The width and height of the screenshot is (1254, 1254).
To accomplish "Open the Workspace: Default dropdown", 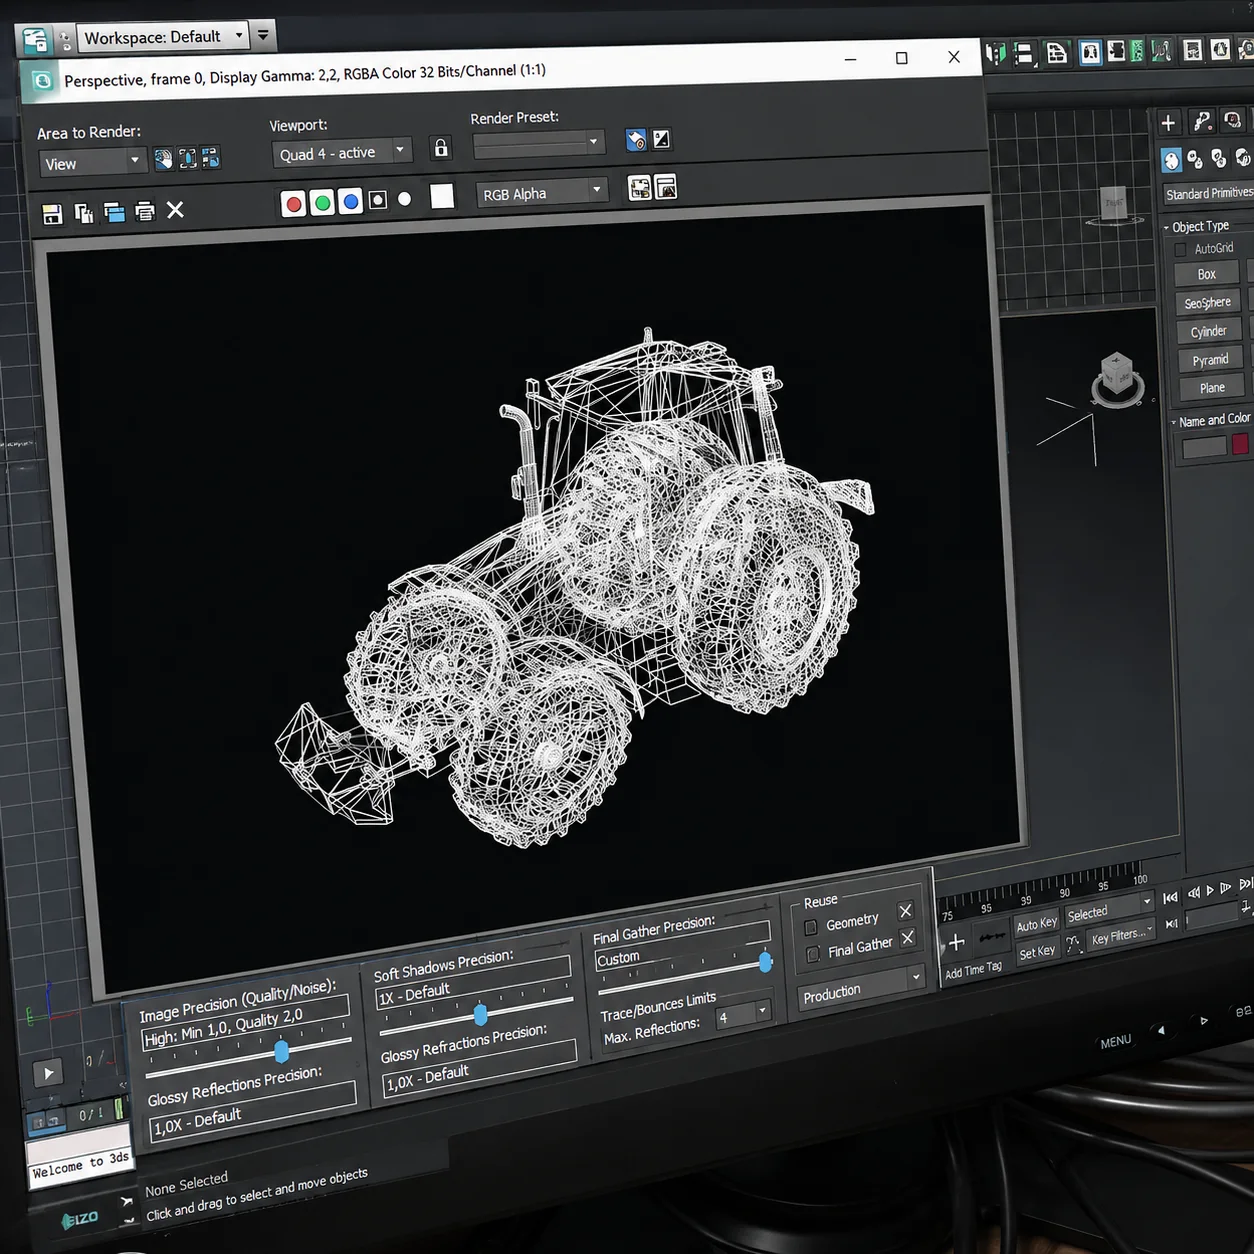I will pyautogui.click(x=164, y=37).
